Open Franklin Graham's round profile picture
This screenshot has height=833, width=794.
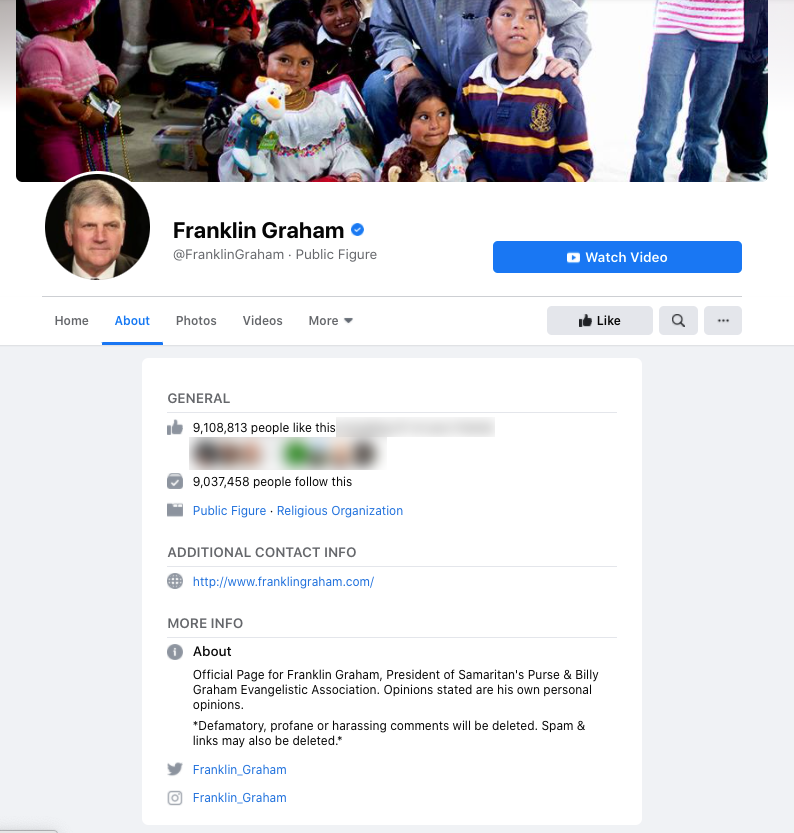pos(97,227)
